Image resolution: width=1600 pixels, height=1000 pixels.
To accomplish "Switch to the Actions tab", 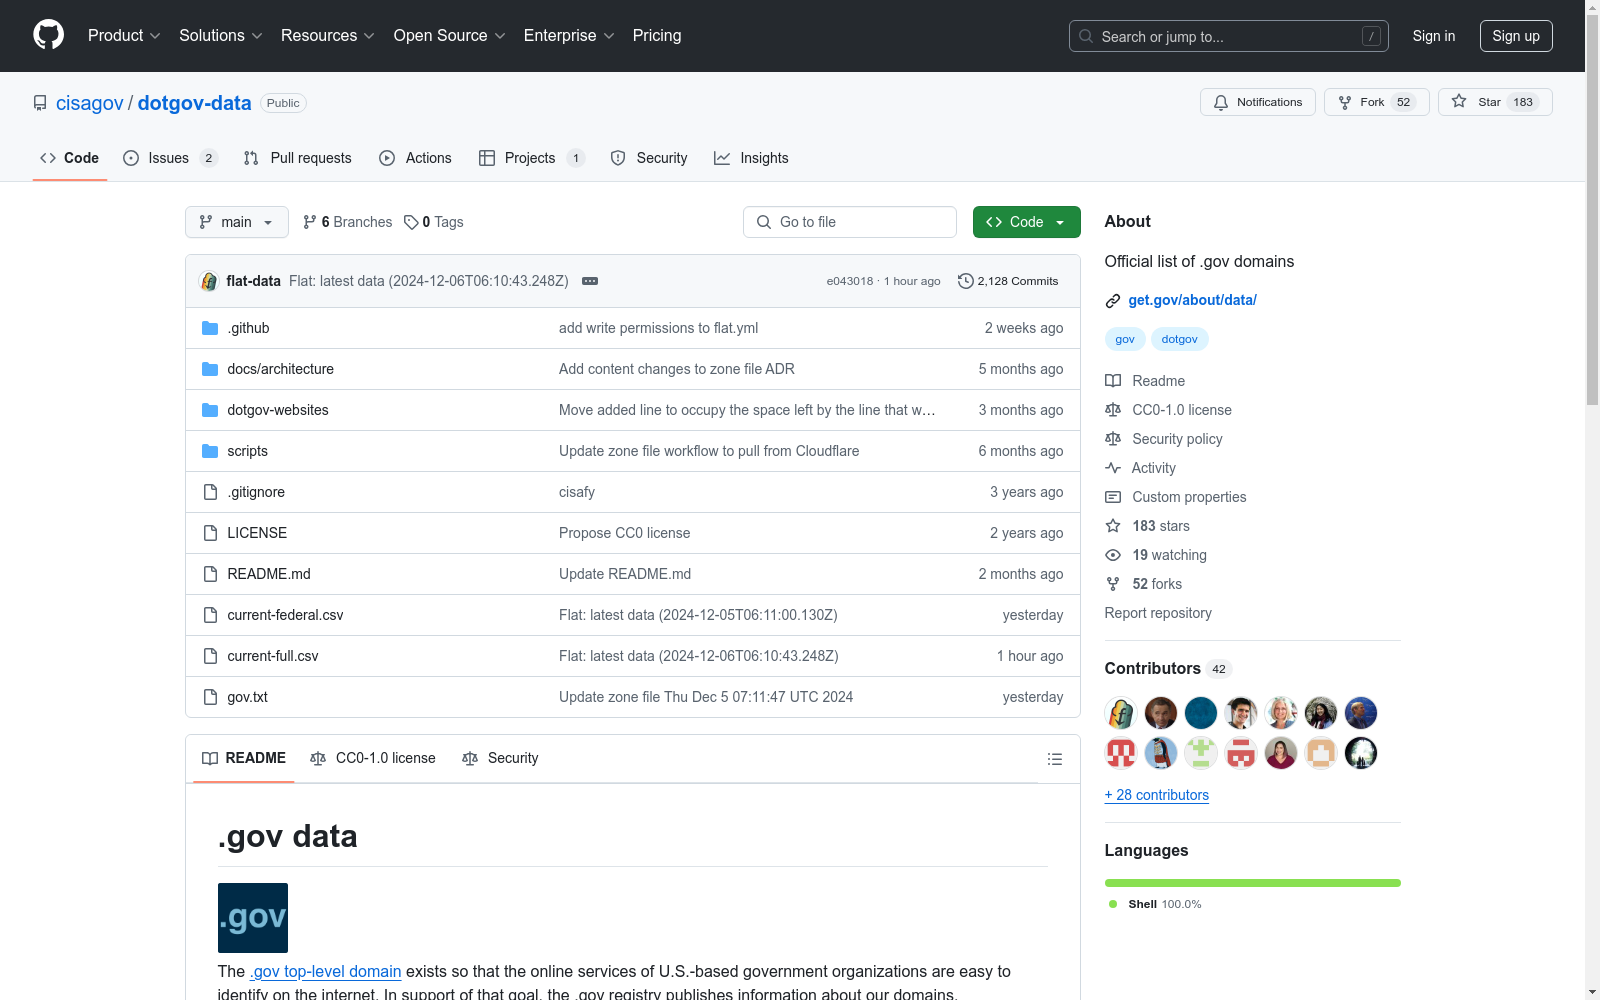I will point(416,158).
